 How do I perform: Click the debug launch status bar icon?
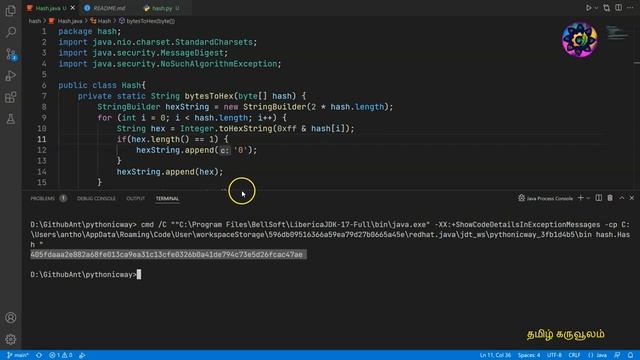(x=82, y=355)
